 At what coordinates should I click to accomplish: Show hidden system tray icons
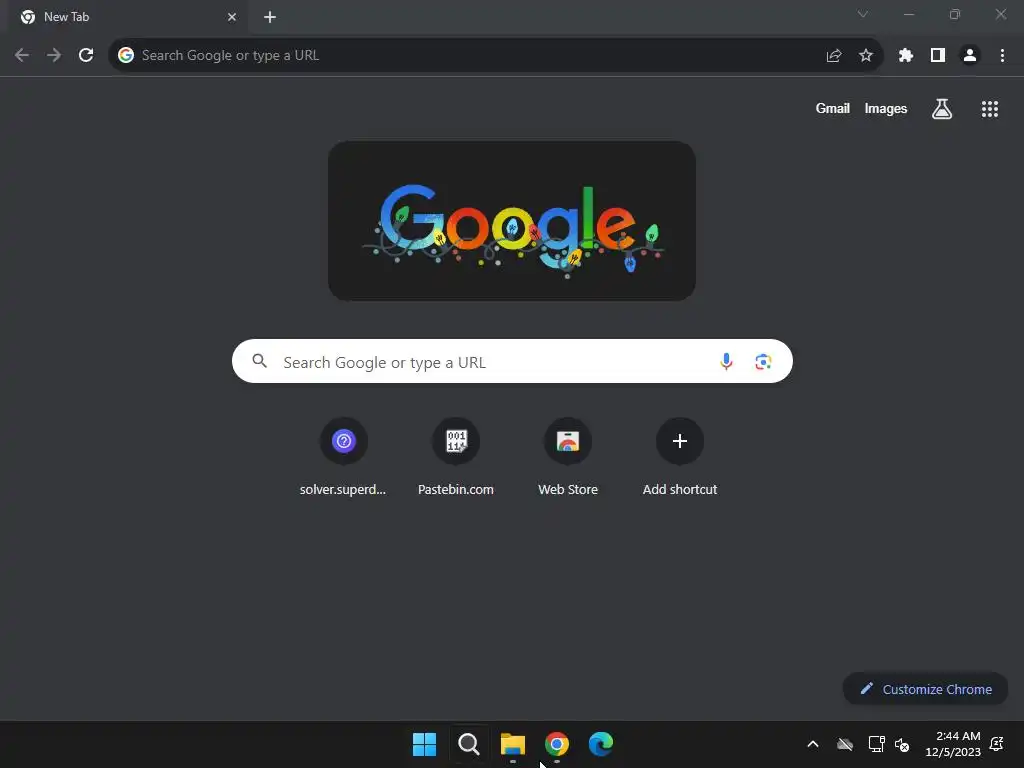813,744
